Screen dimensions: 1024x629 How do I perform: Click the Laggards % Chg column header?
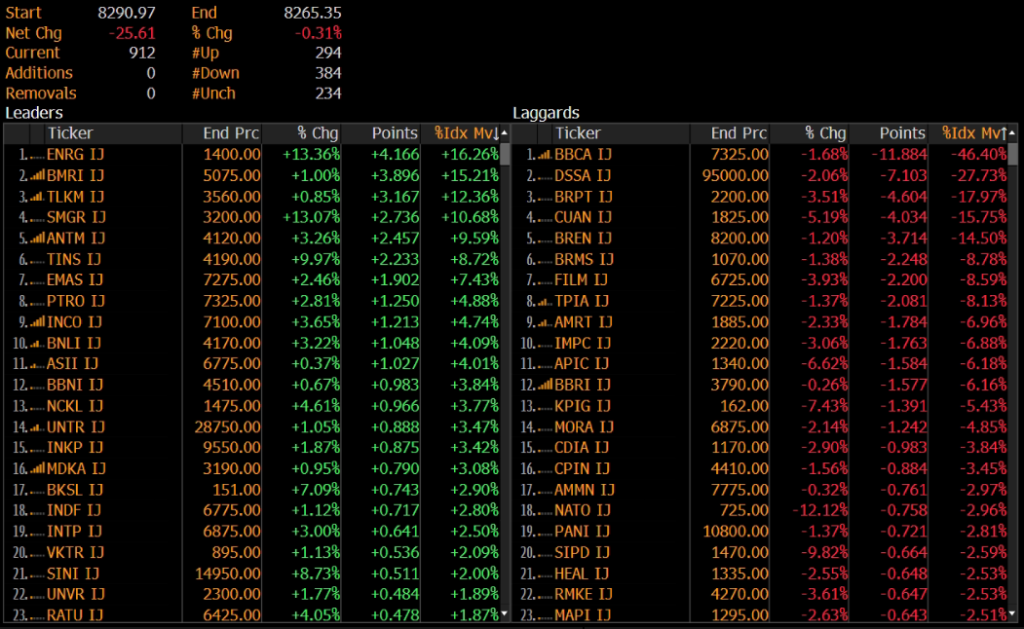click(825, 133)
